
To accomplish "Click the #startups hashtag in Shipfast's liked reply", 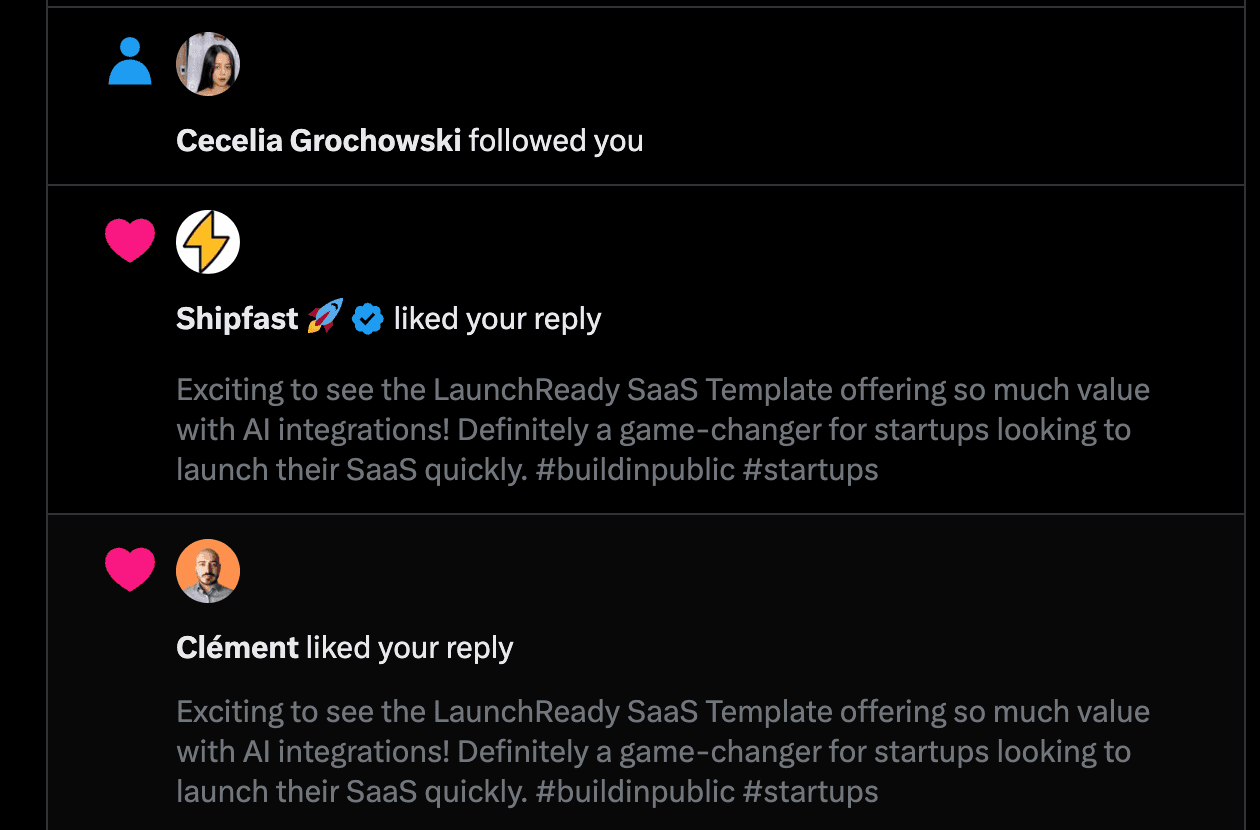I will (812, 468).
